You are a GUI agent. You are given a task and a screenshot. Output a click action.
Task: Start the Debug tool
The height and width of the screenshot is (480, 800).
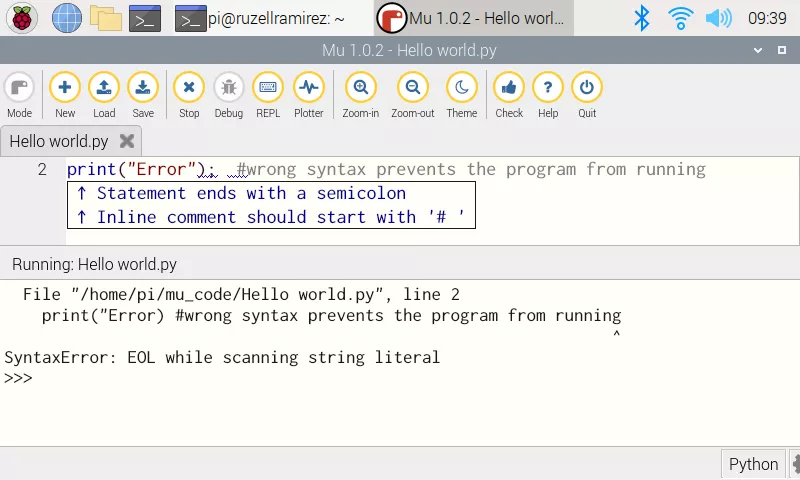(x=228, y=95)
